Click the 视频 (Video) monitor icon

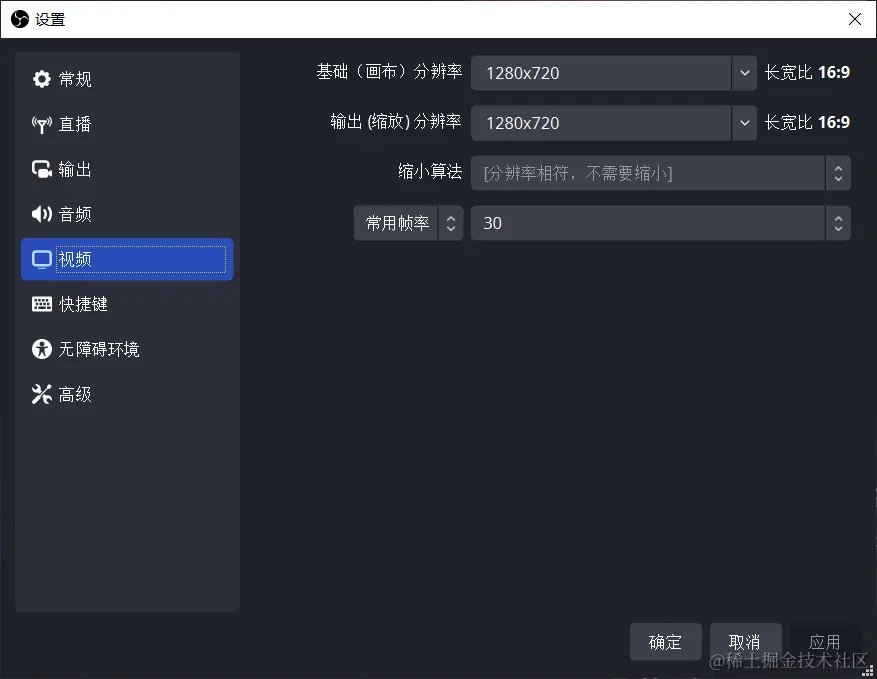[x=40, y=259]
